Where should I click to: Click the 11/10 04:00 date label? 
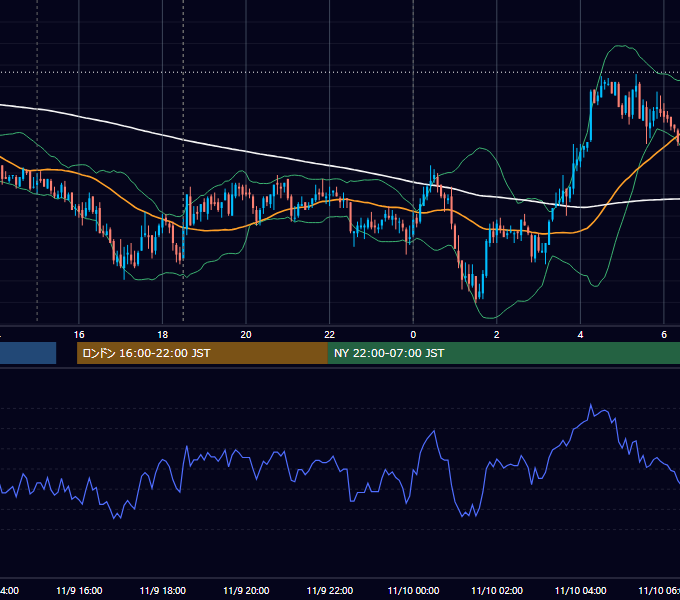pos(581,590)
